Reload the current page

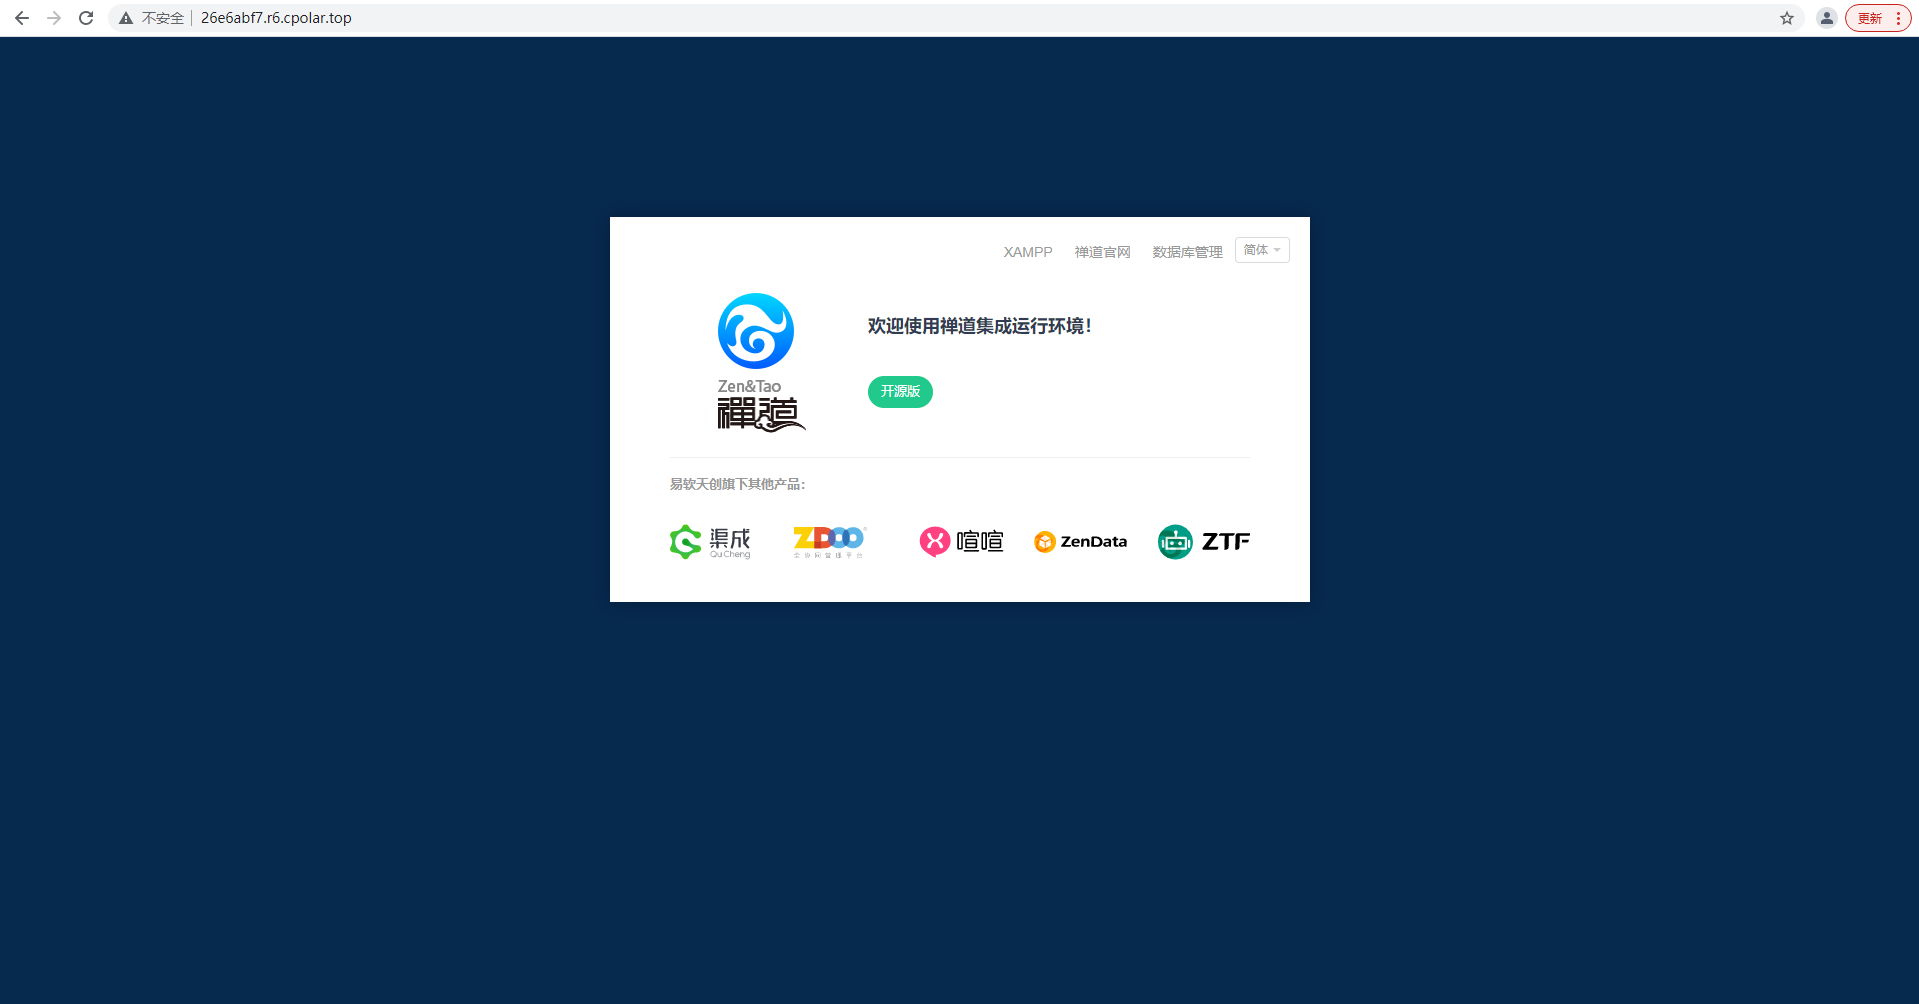tap(86, 18)
